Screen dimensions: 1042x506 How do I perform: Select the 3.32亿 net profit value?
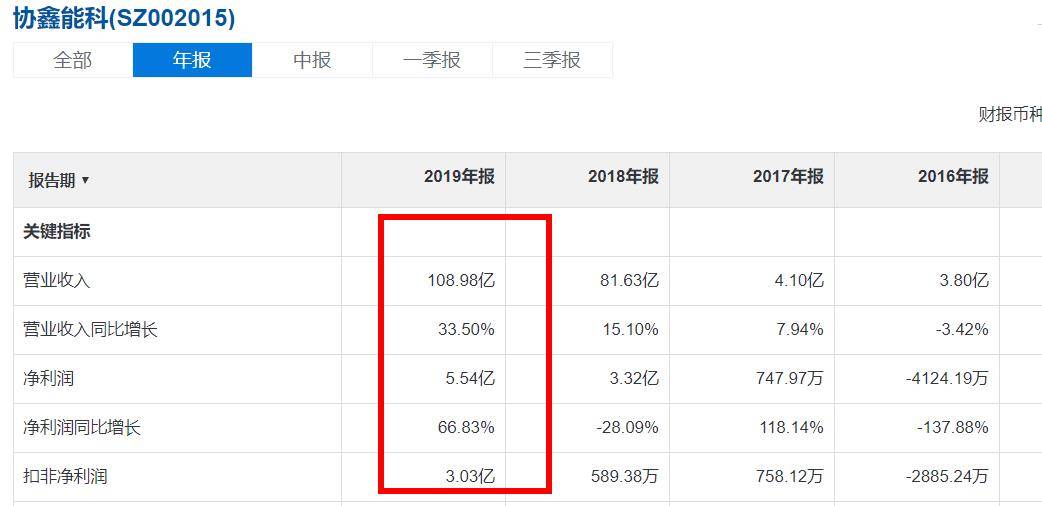[634, 378]
